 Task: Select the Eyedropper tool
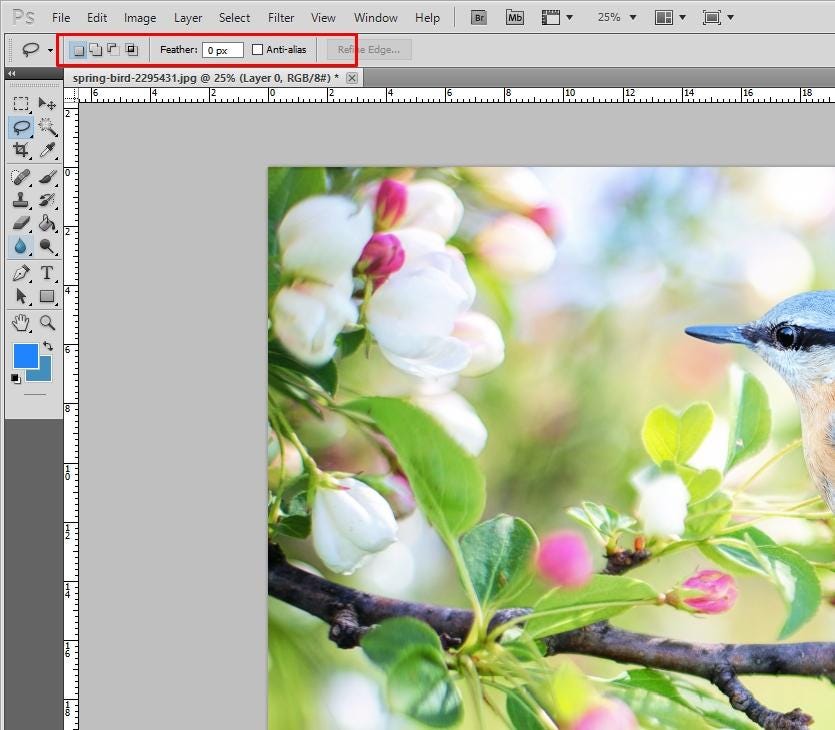(x=47, y=150)
